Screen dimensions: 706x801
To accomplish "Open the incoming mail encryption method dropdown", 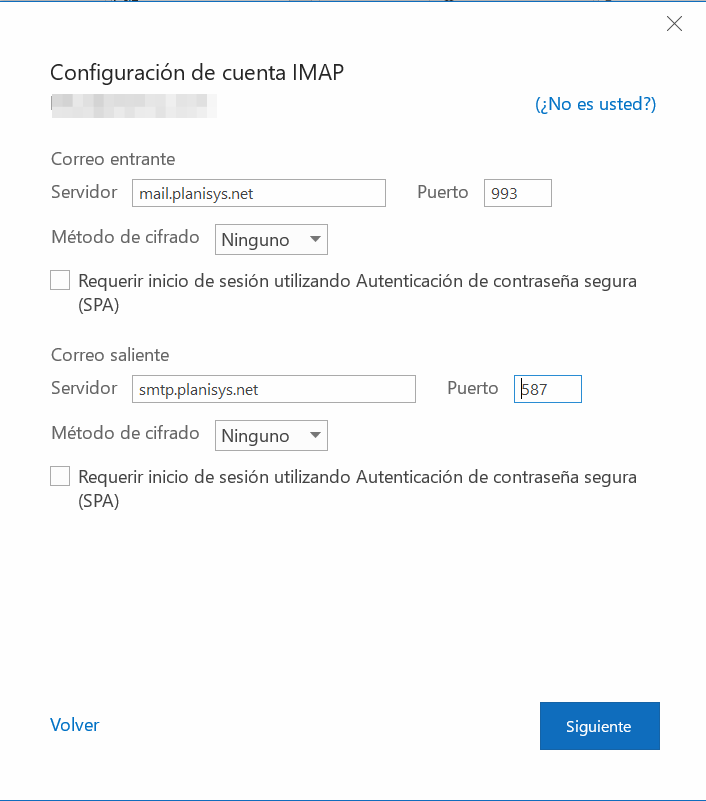I will 271,240.
